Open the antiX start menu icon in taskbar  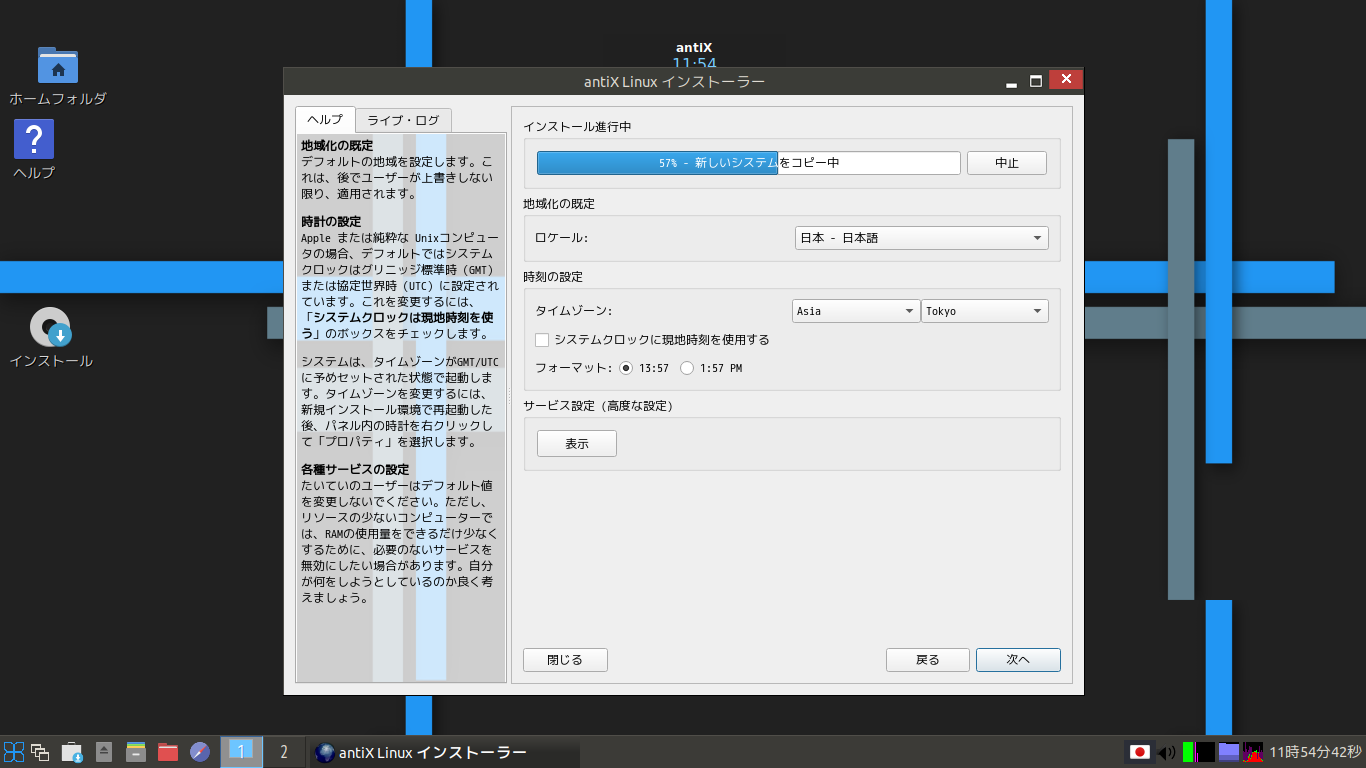[14, 752]
